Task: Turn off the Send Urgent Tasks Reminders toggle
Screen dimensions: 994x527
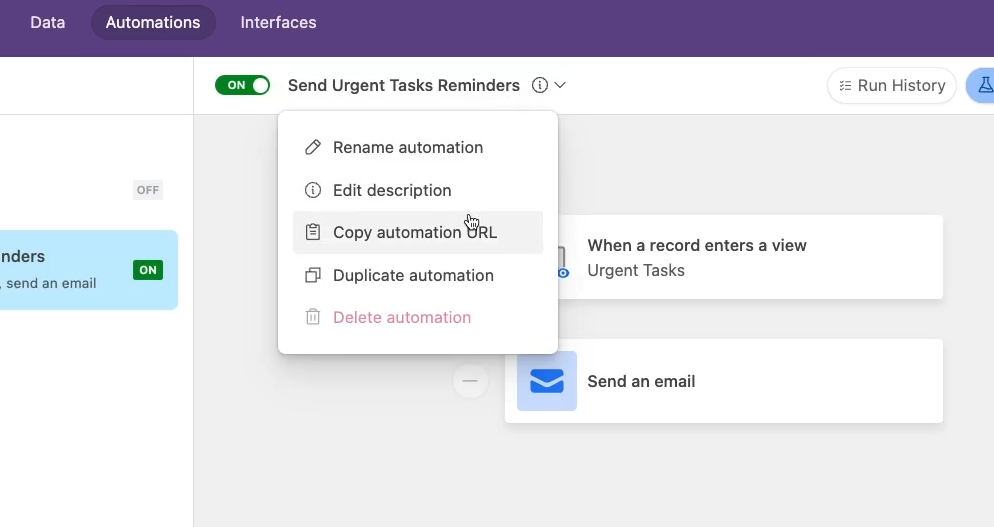Action: (242, 85)
